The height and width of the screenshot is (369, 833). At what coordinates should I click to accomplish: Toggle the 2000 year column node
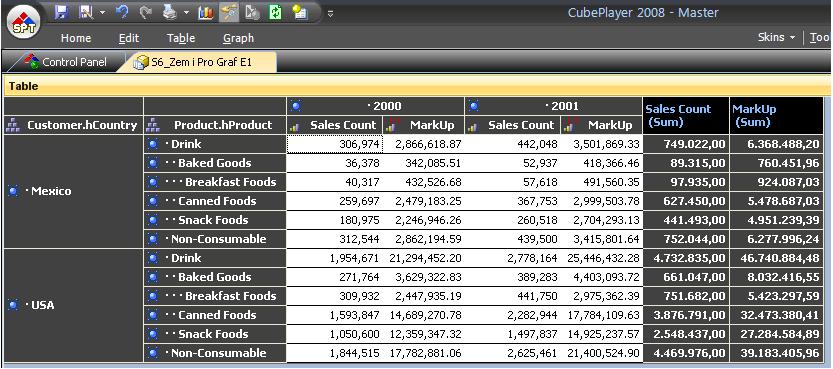[x=296, y=106]
